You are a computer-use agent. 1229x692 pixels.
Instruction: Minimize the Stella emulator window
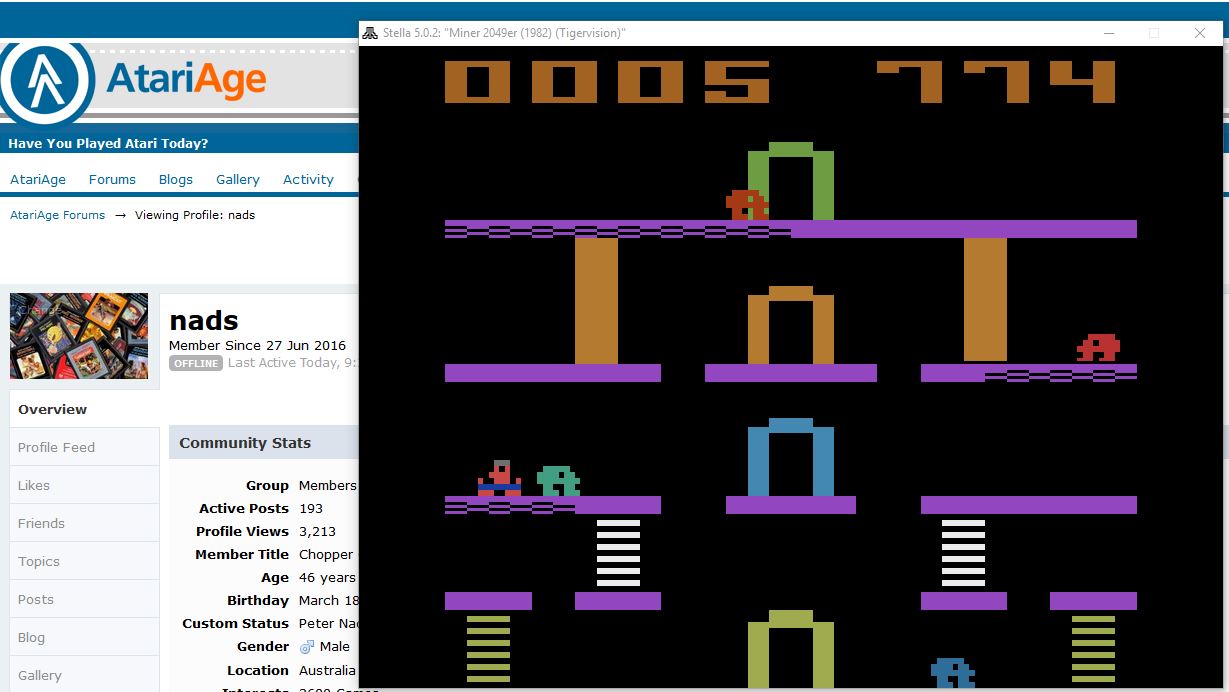tap(1110, 33)
